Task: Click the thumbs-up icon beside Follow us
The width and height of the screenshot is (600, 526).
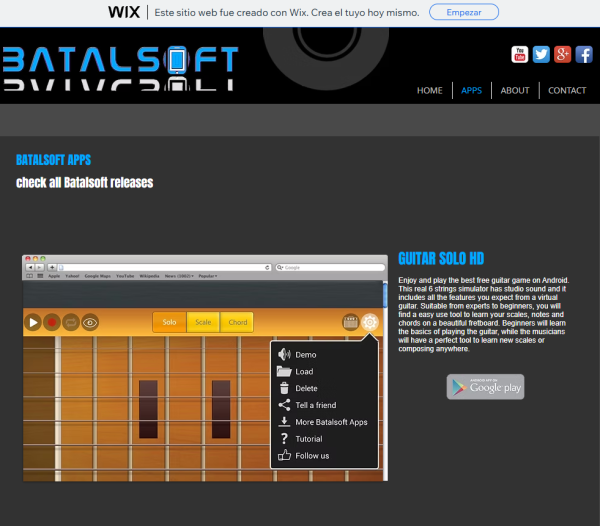Action: pos(284,455)
